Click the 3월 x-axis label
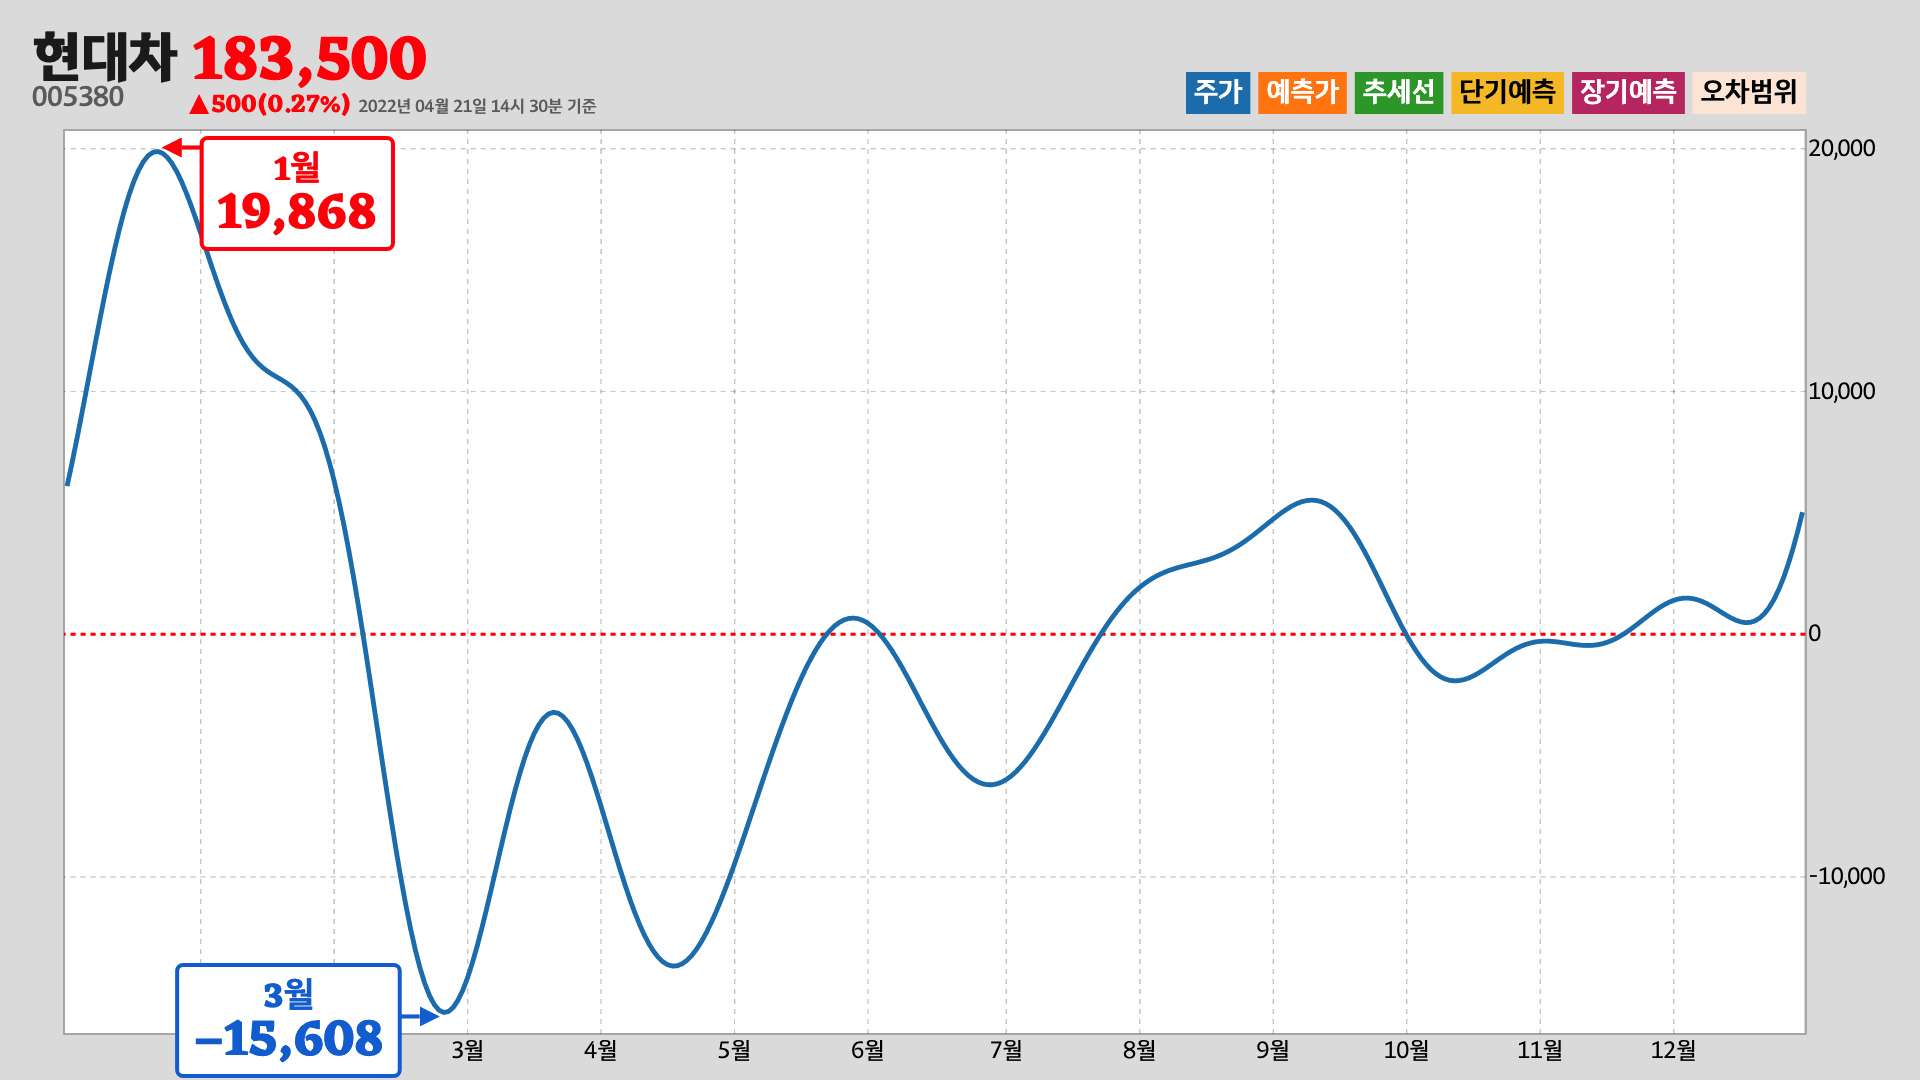This screenshot has width=1920, height=1080. [467, 1050]
